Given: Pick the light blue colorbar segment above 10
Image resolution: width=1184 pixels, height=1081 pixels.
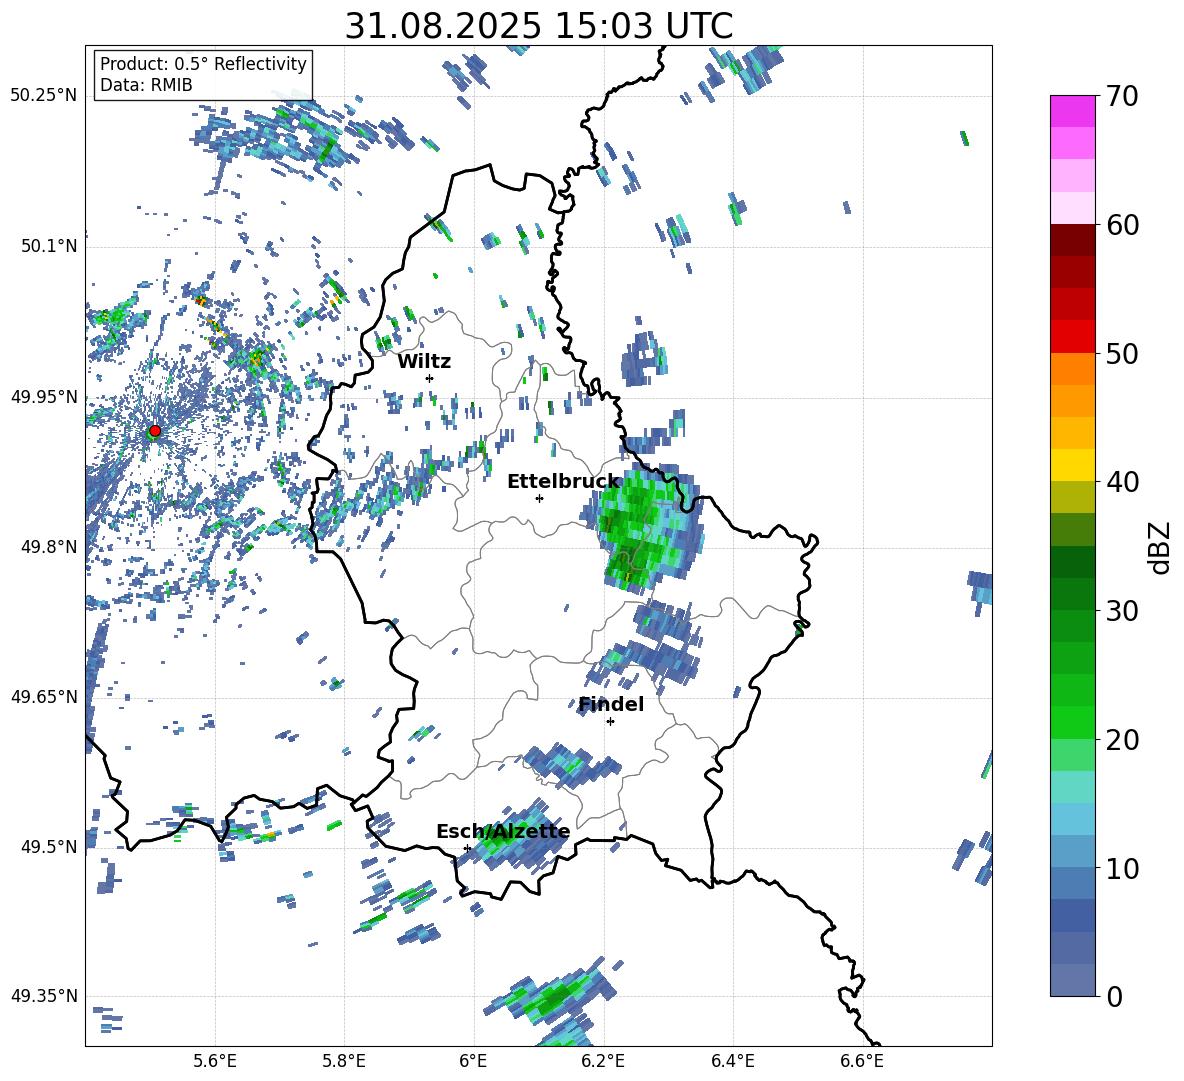Looking at the screenshot, I should tap(1072, 851).
